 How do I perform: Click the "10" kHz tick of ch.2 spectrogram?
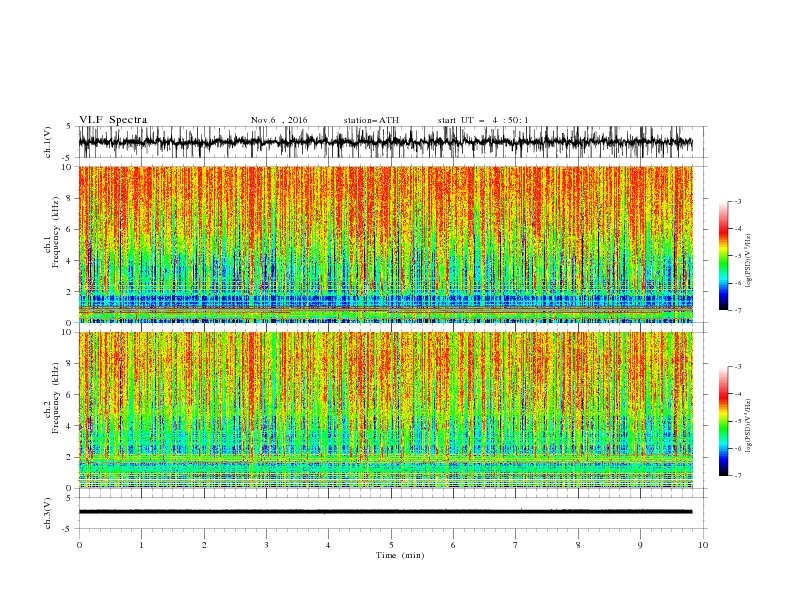[68, 332]
